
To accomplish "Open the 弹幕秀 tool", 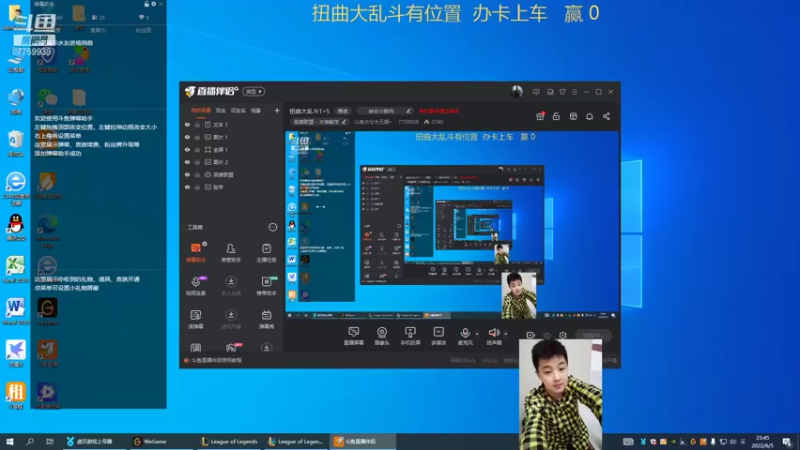I will coord(266,319).
